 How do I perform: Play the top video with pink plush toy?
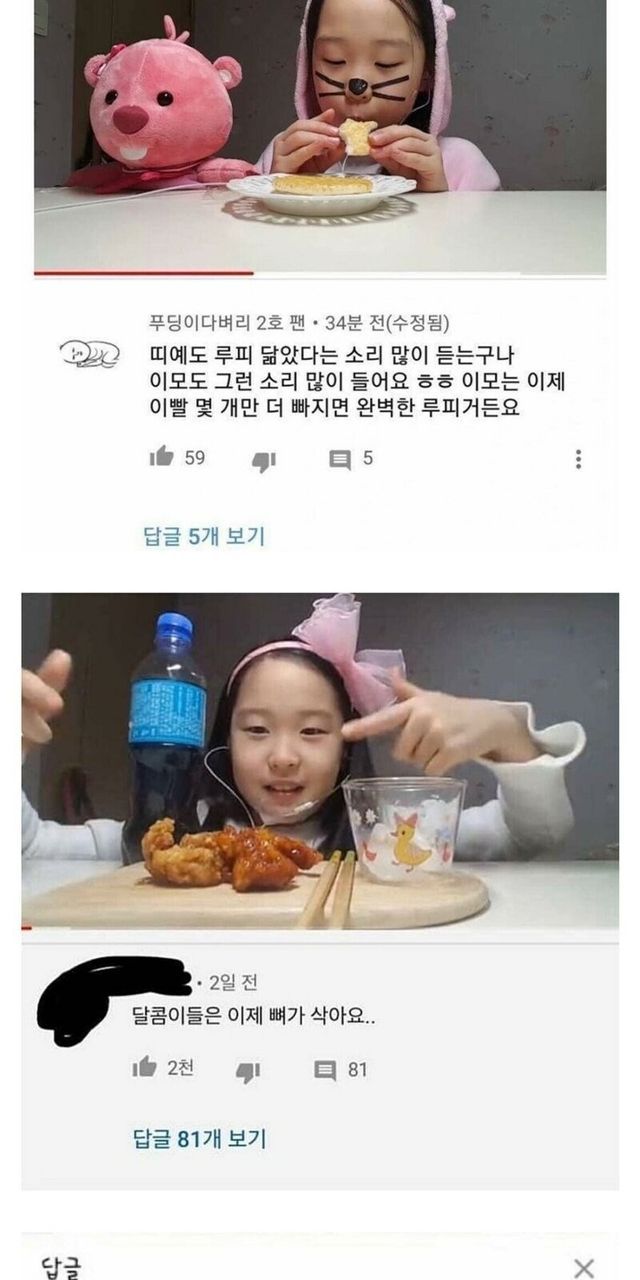tap(320, 135)
